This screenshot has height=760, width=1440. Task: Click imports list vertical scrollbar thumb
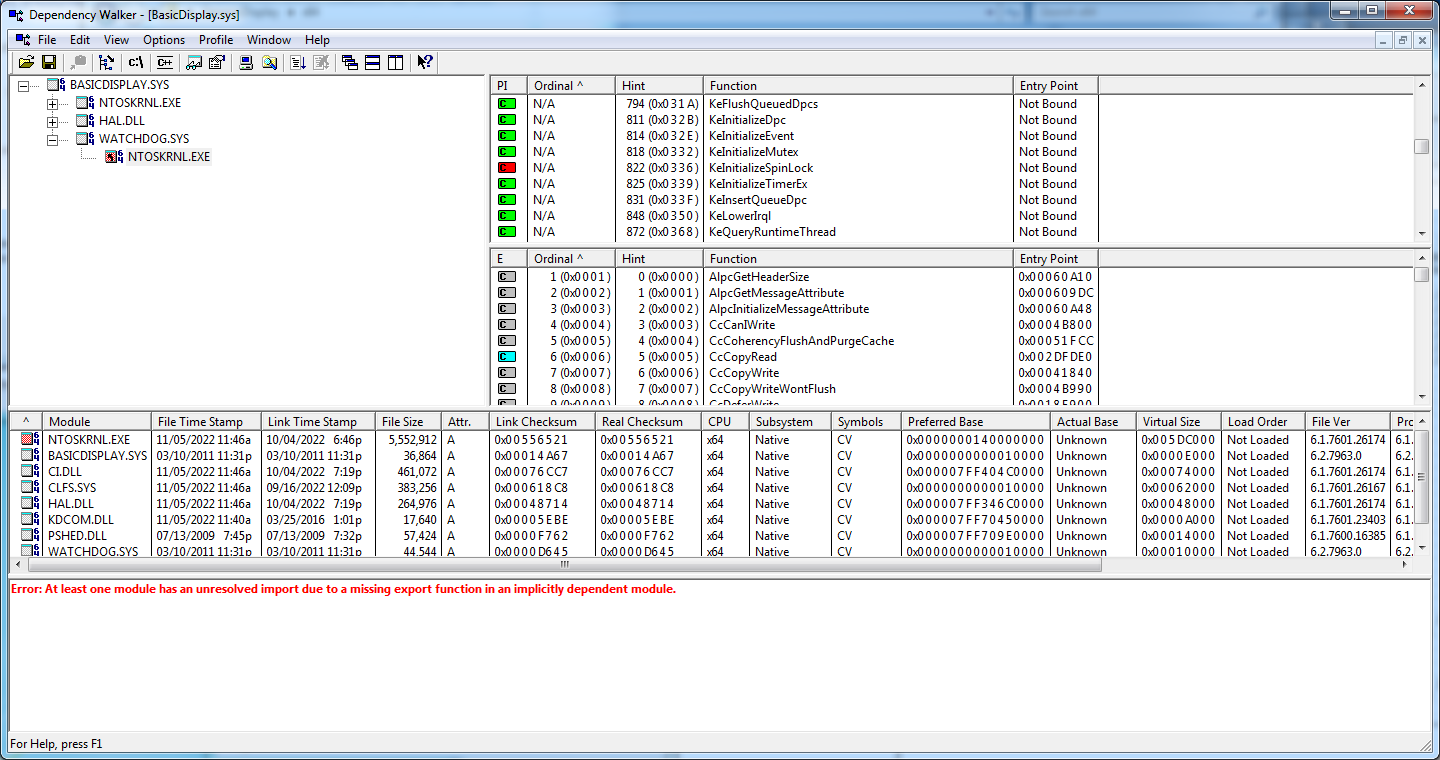[1421, 147]
